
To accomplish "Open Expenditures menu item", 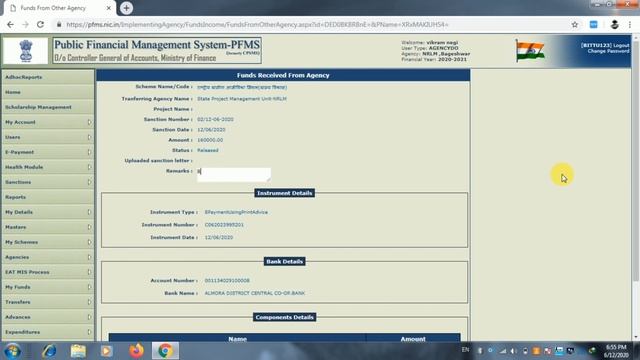I will point(48,332).
